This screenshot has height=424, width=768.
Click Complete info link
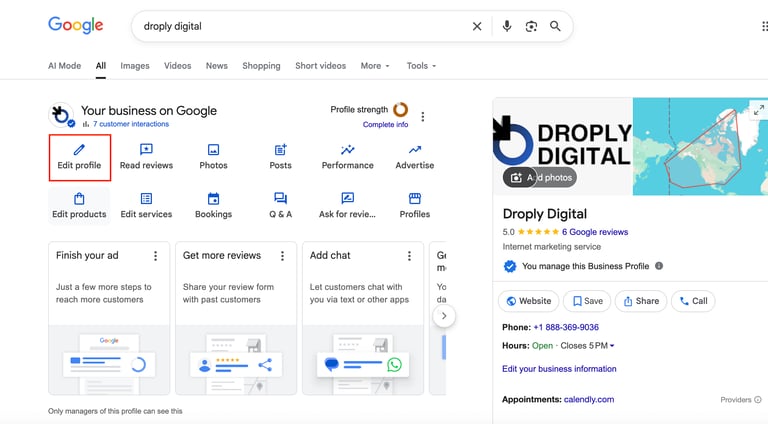pos(385,124)
